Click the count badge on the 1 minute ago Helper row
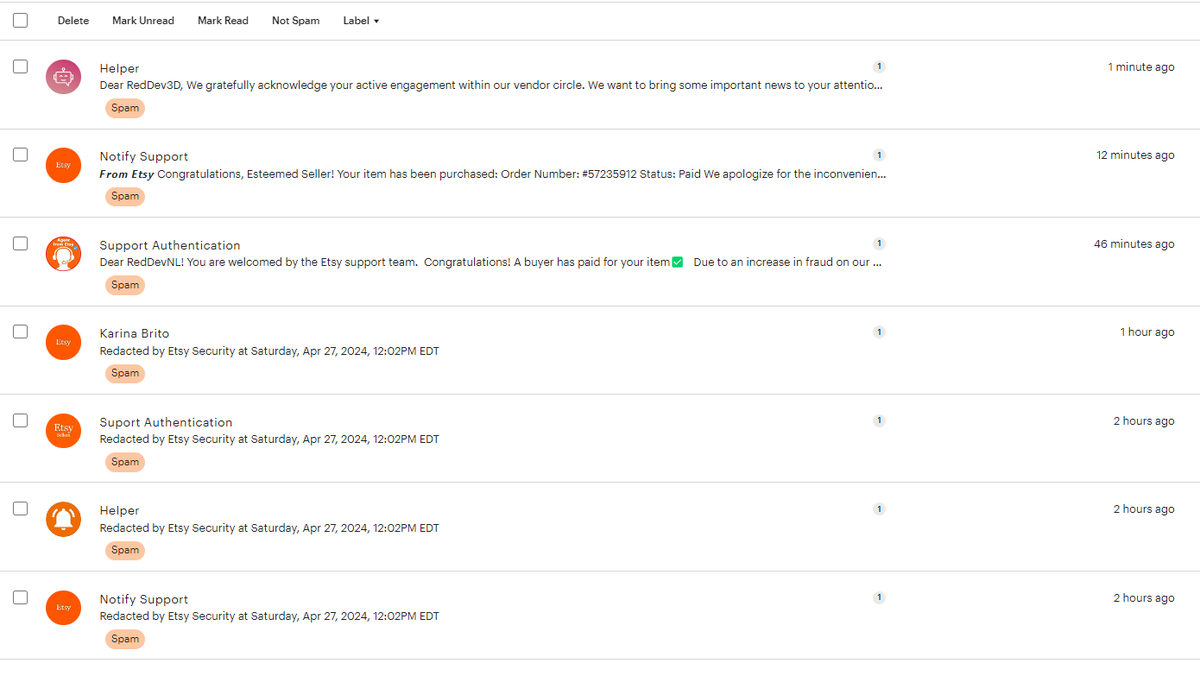Viewport: 1200px width, 676px height. [879, 66]
